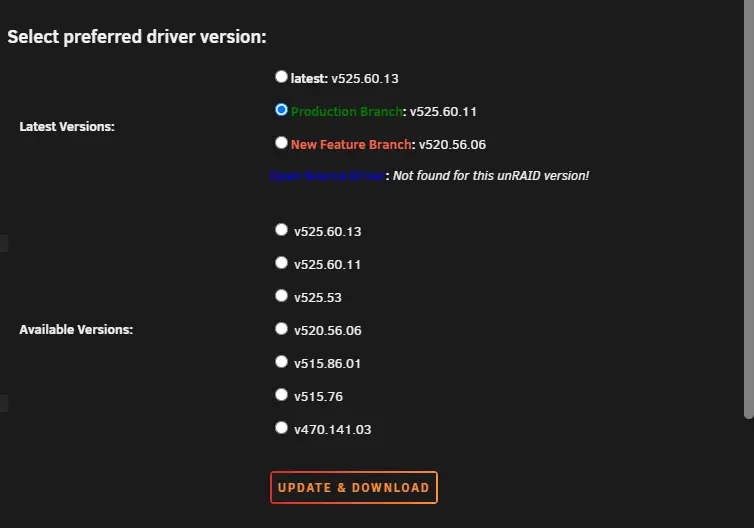
Task: Select the v515.86.01 driver radio button
Action: [281, 361]
